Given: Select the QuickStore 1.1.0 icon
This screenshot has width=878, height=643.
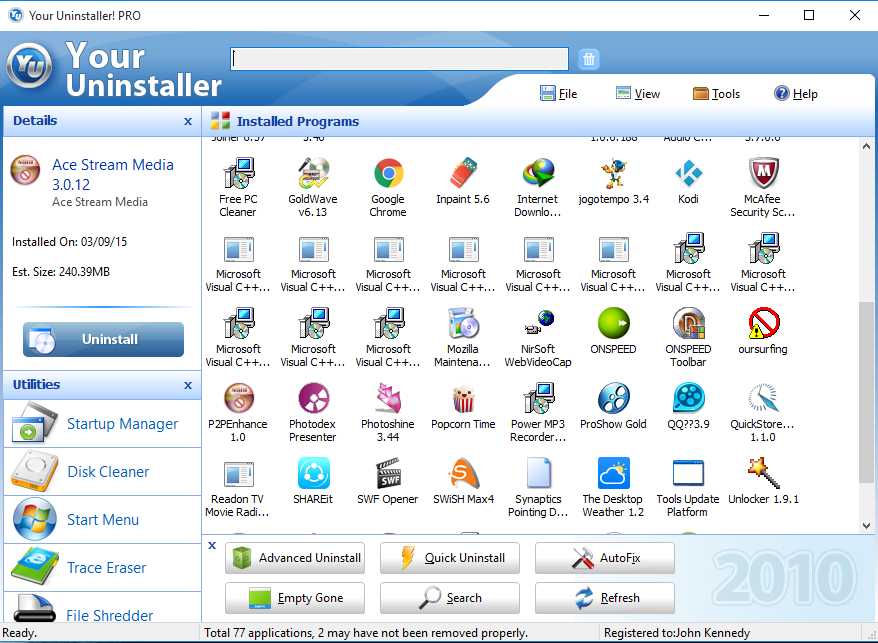Looking at the screenshot, I should click(x=763, y=398).
